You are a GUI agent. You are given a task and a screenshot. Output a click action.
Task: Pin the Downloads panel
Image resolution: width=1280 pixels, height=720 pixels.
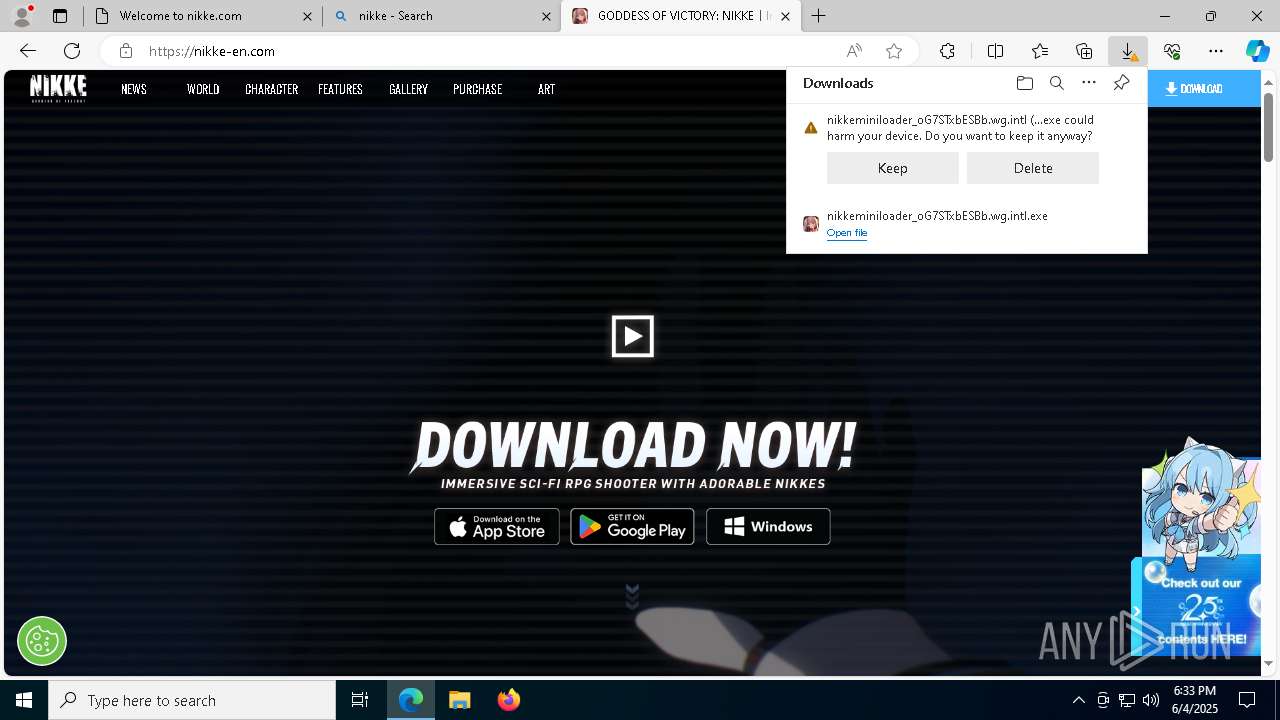(1122, 83)
